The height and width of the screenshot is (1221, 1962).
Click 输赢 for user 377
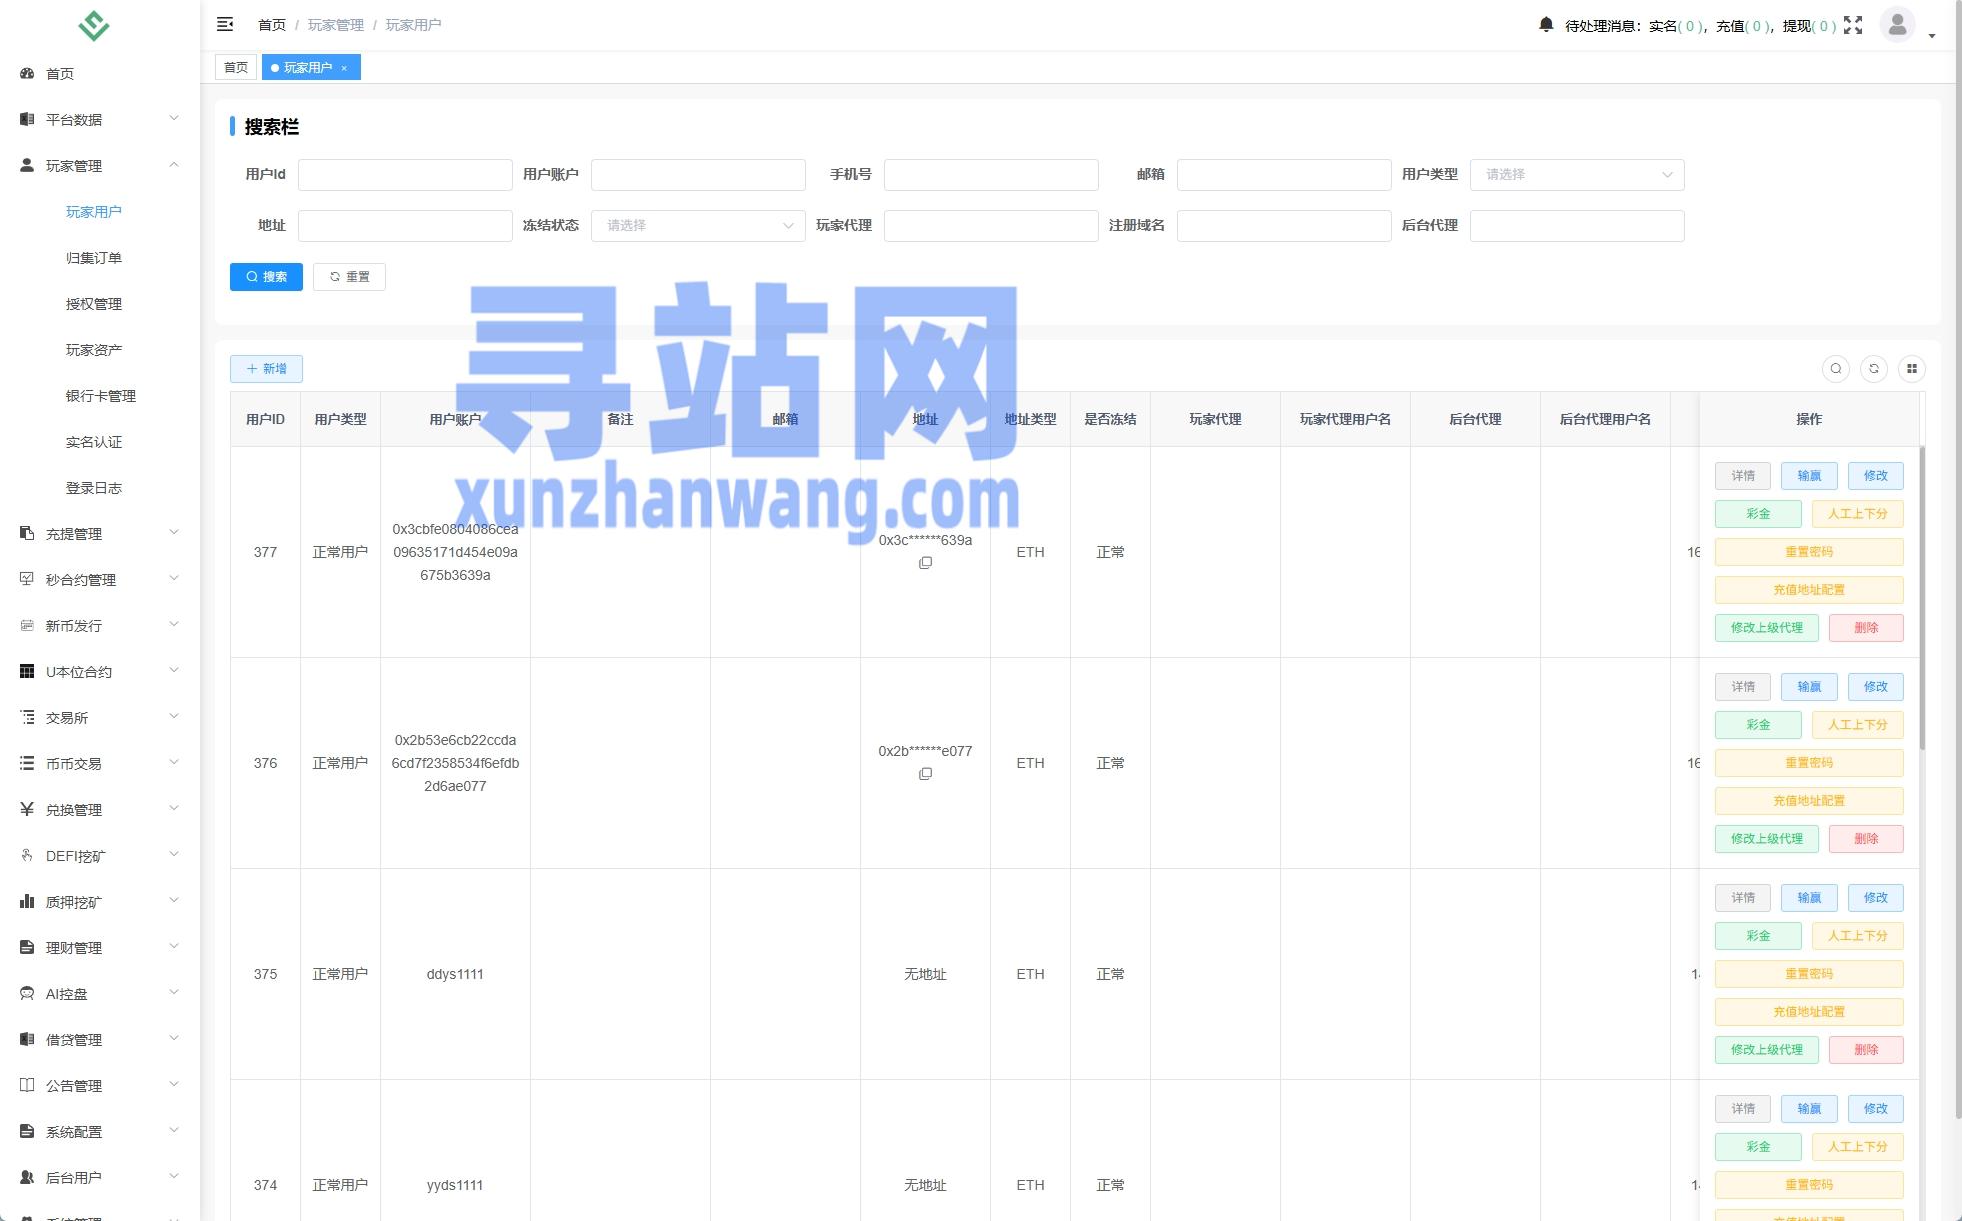point(1809,476)
